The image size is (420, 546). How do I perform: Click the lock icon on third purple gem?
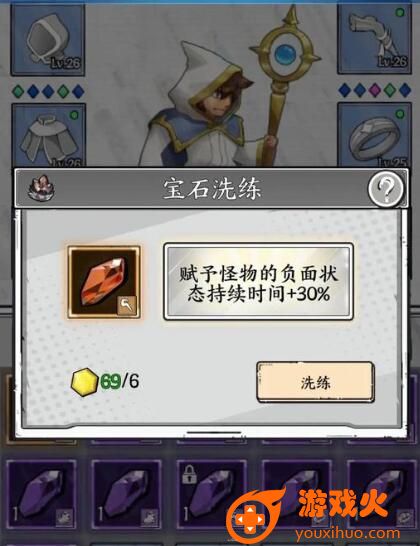point(189,475)
